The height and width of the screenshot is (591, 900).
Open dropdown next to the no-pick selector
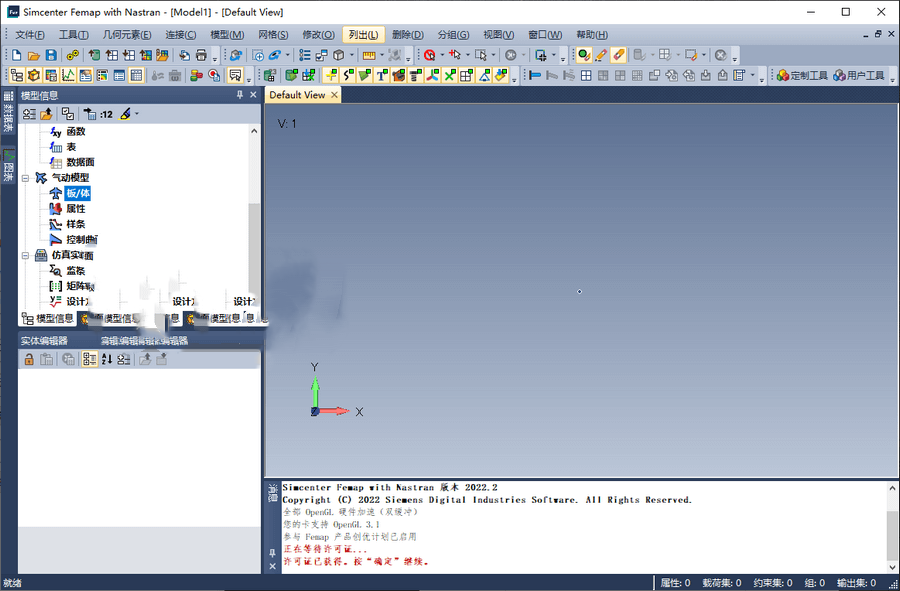point(442,55)
